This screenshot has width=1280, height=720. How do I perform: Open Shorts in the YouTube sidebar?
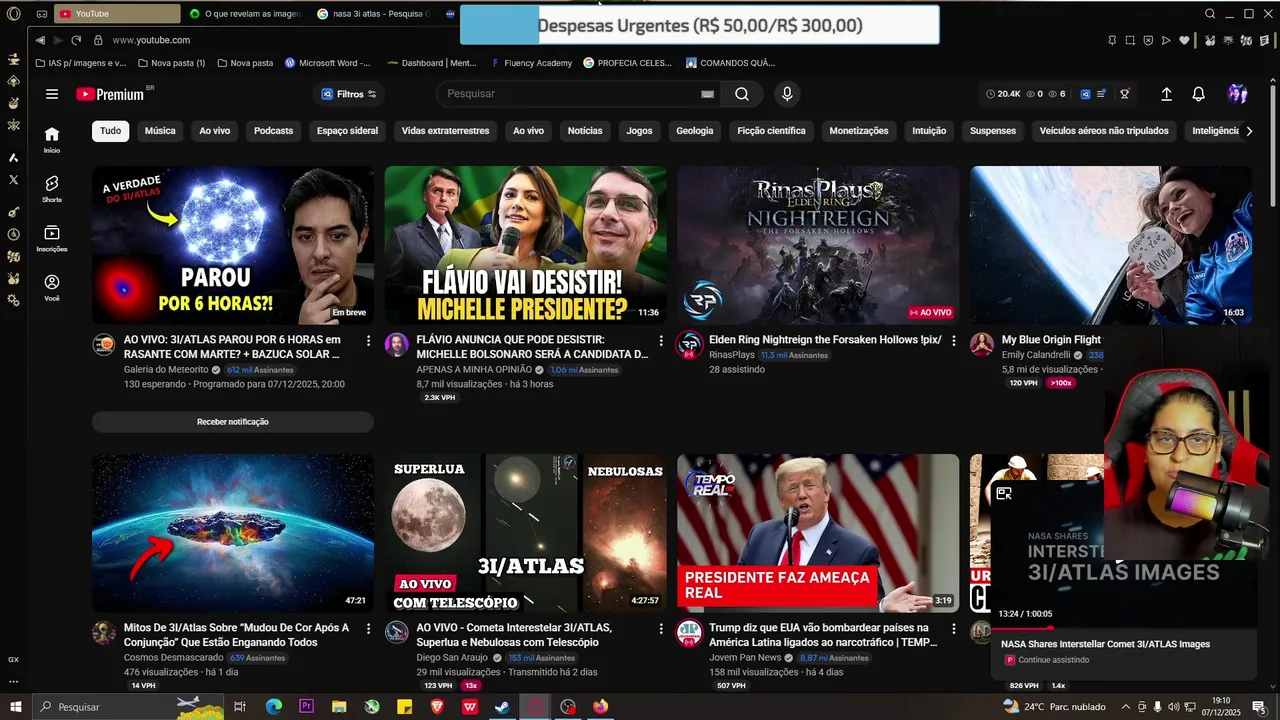click(x=52, y=188)
